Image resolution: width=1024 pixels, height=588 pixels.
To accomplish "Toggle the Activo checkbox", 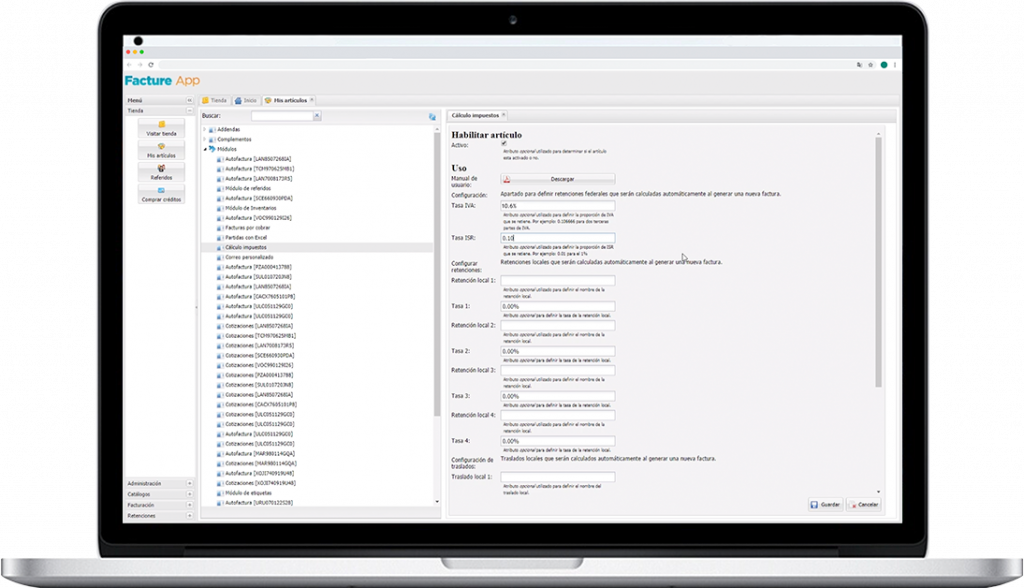I will pyautogui.click(x=503, y=144).
